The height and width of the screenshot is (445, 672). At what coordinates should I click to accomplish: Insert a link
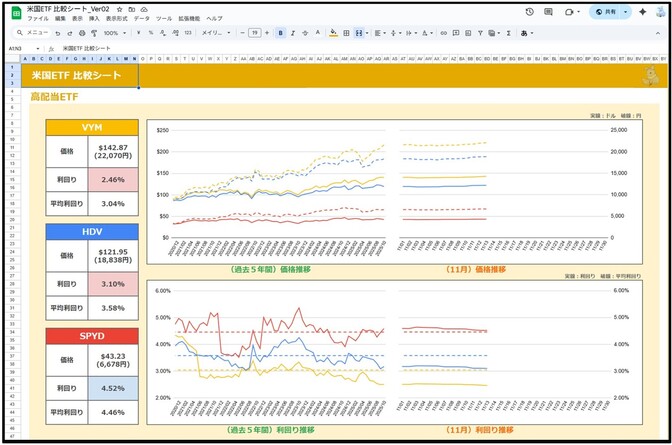(444, 33)
